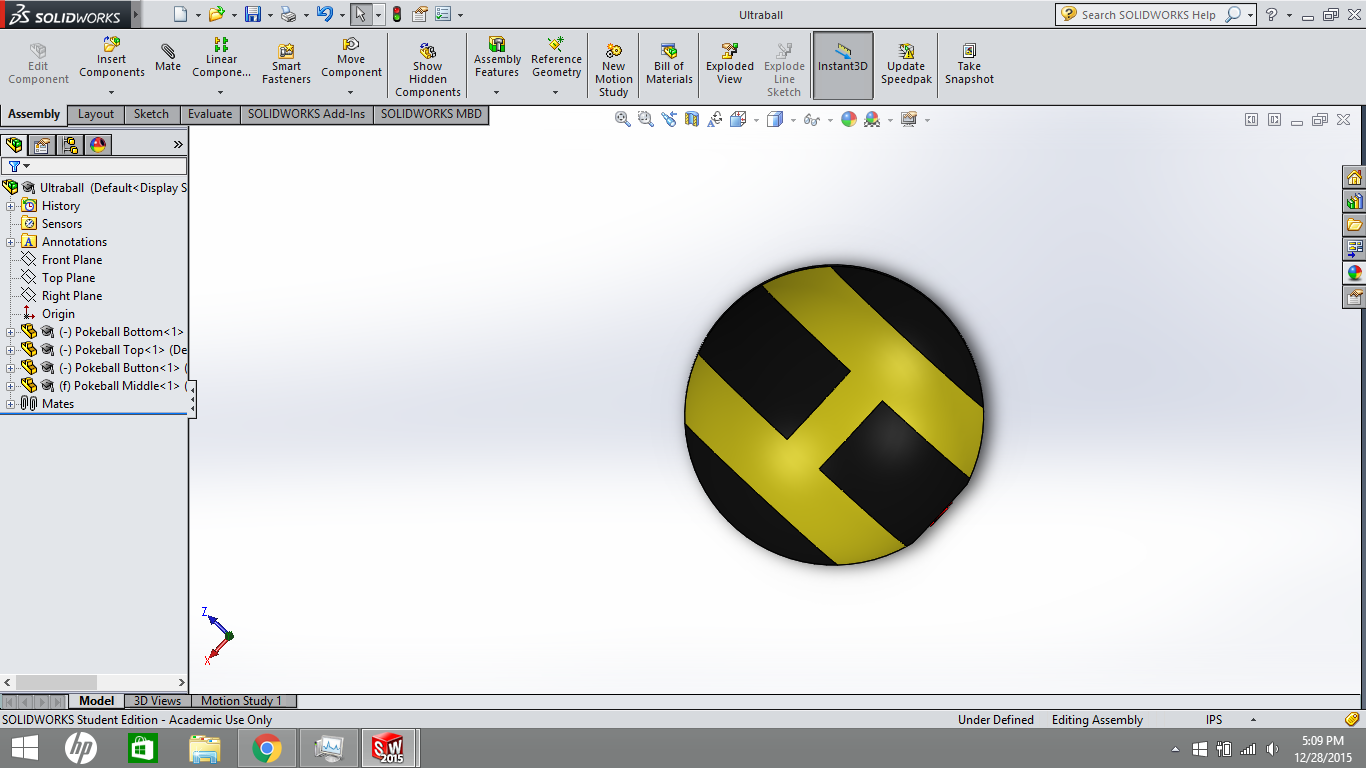Click the Undo arrow icon
This screenshot has height=768, width=1366.
[324, 14]
